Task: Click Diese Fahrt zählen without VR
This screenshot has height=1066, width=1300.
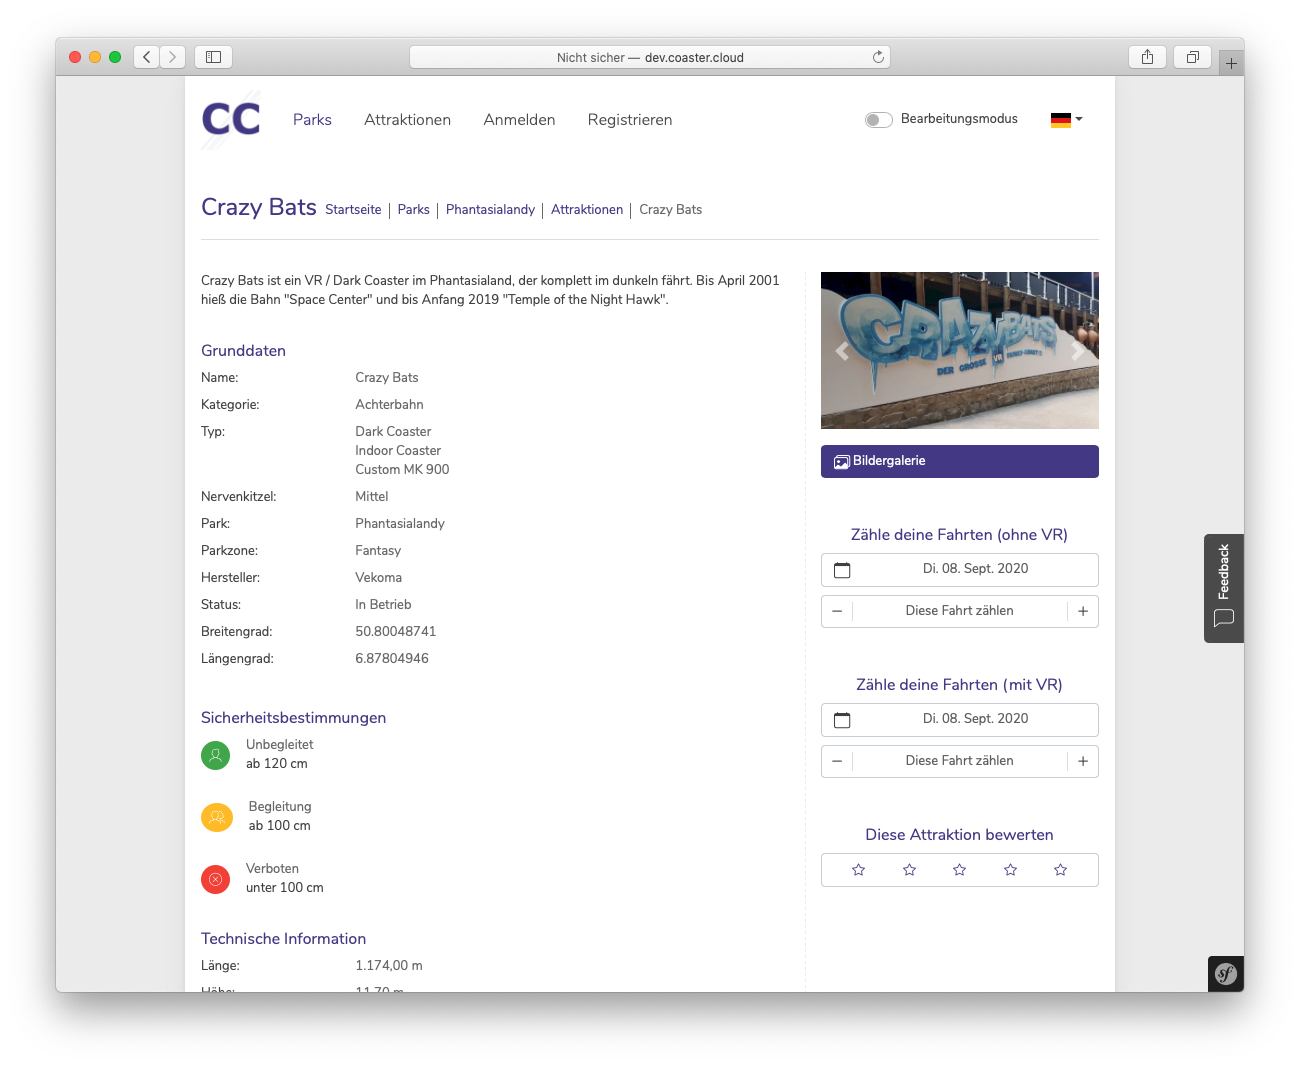Action: click(x=960, y=611)
